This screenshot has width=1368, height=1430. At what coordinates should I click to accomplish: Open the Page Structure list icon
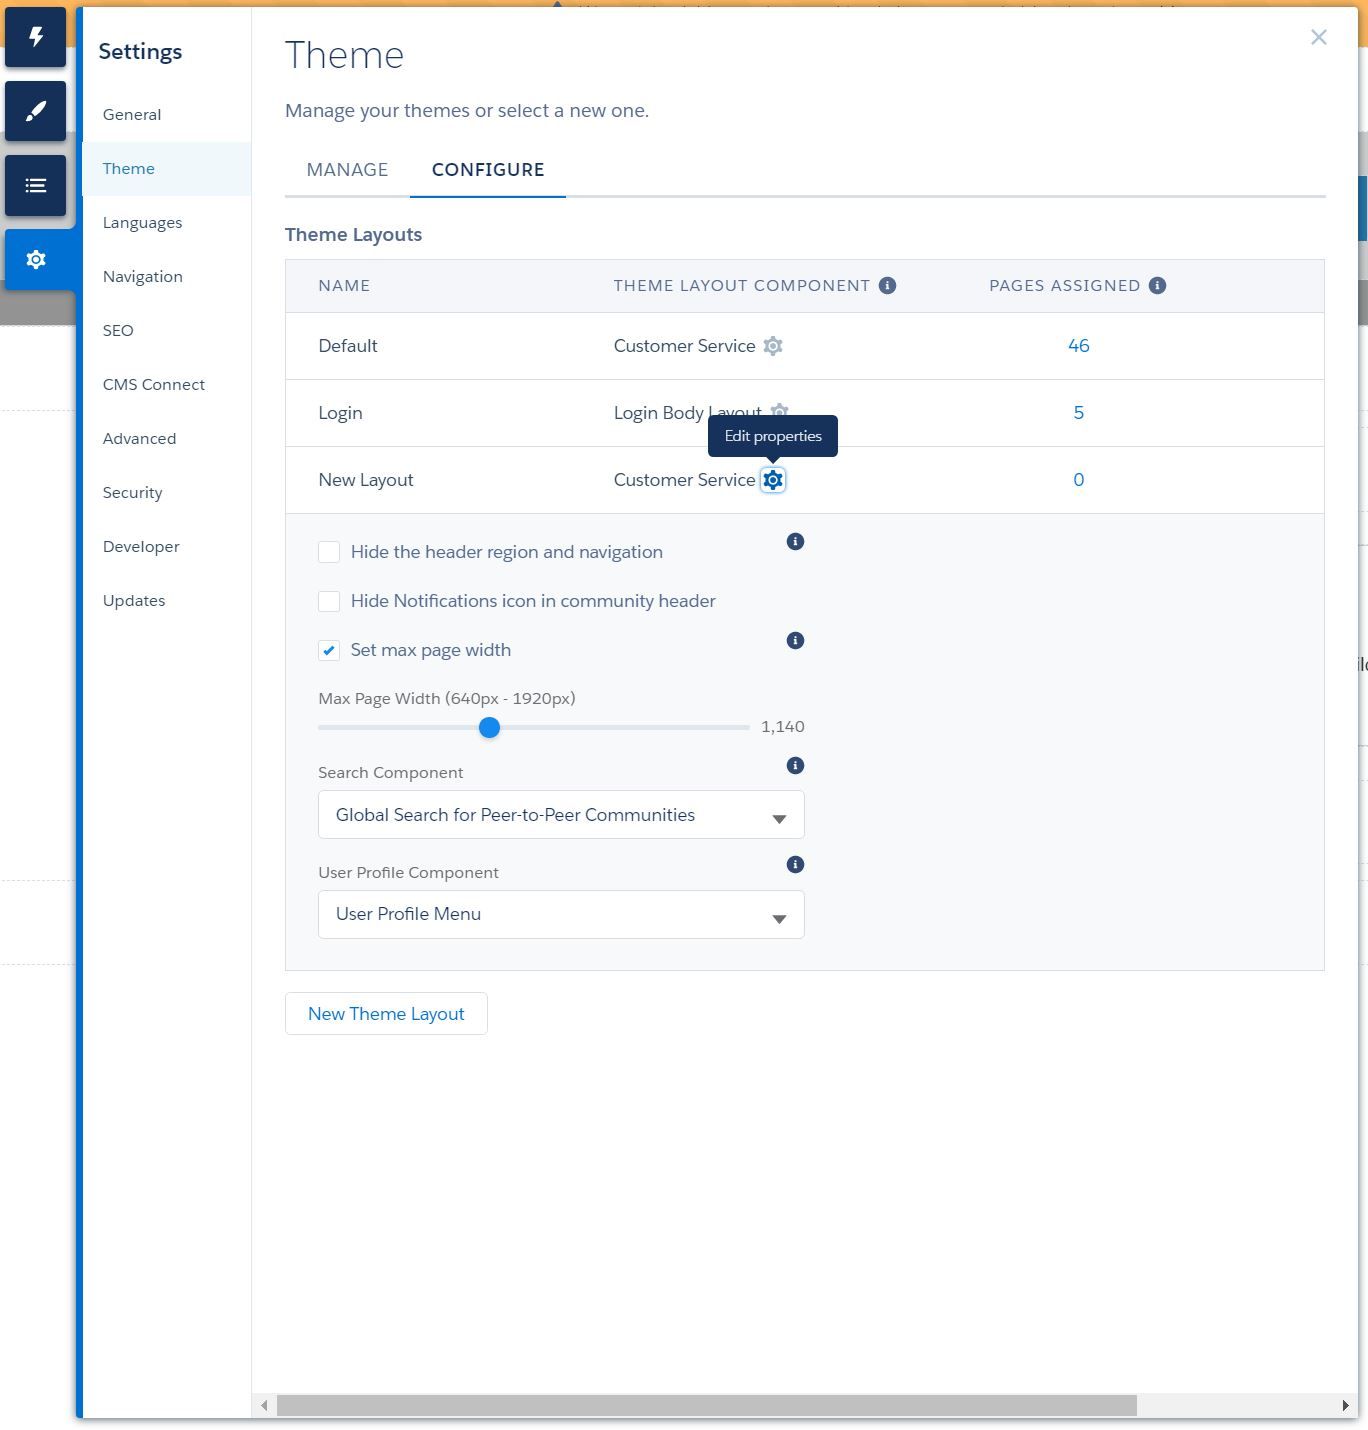pos(36,185)
